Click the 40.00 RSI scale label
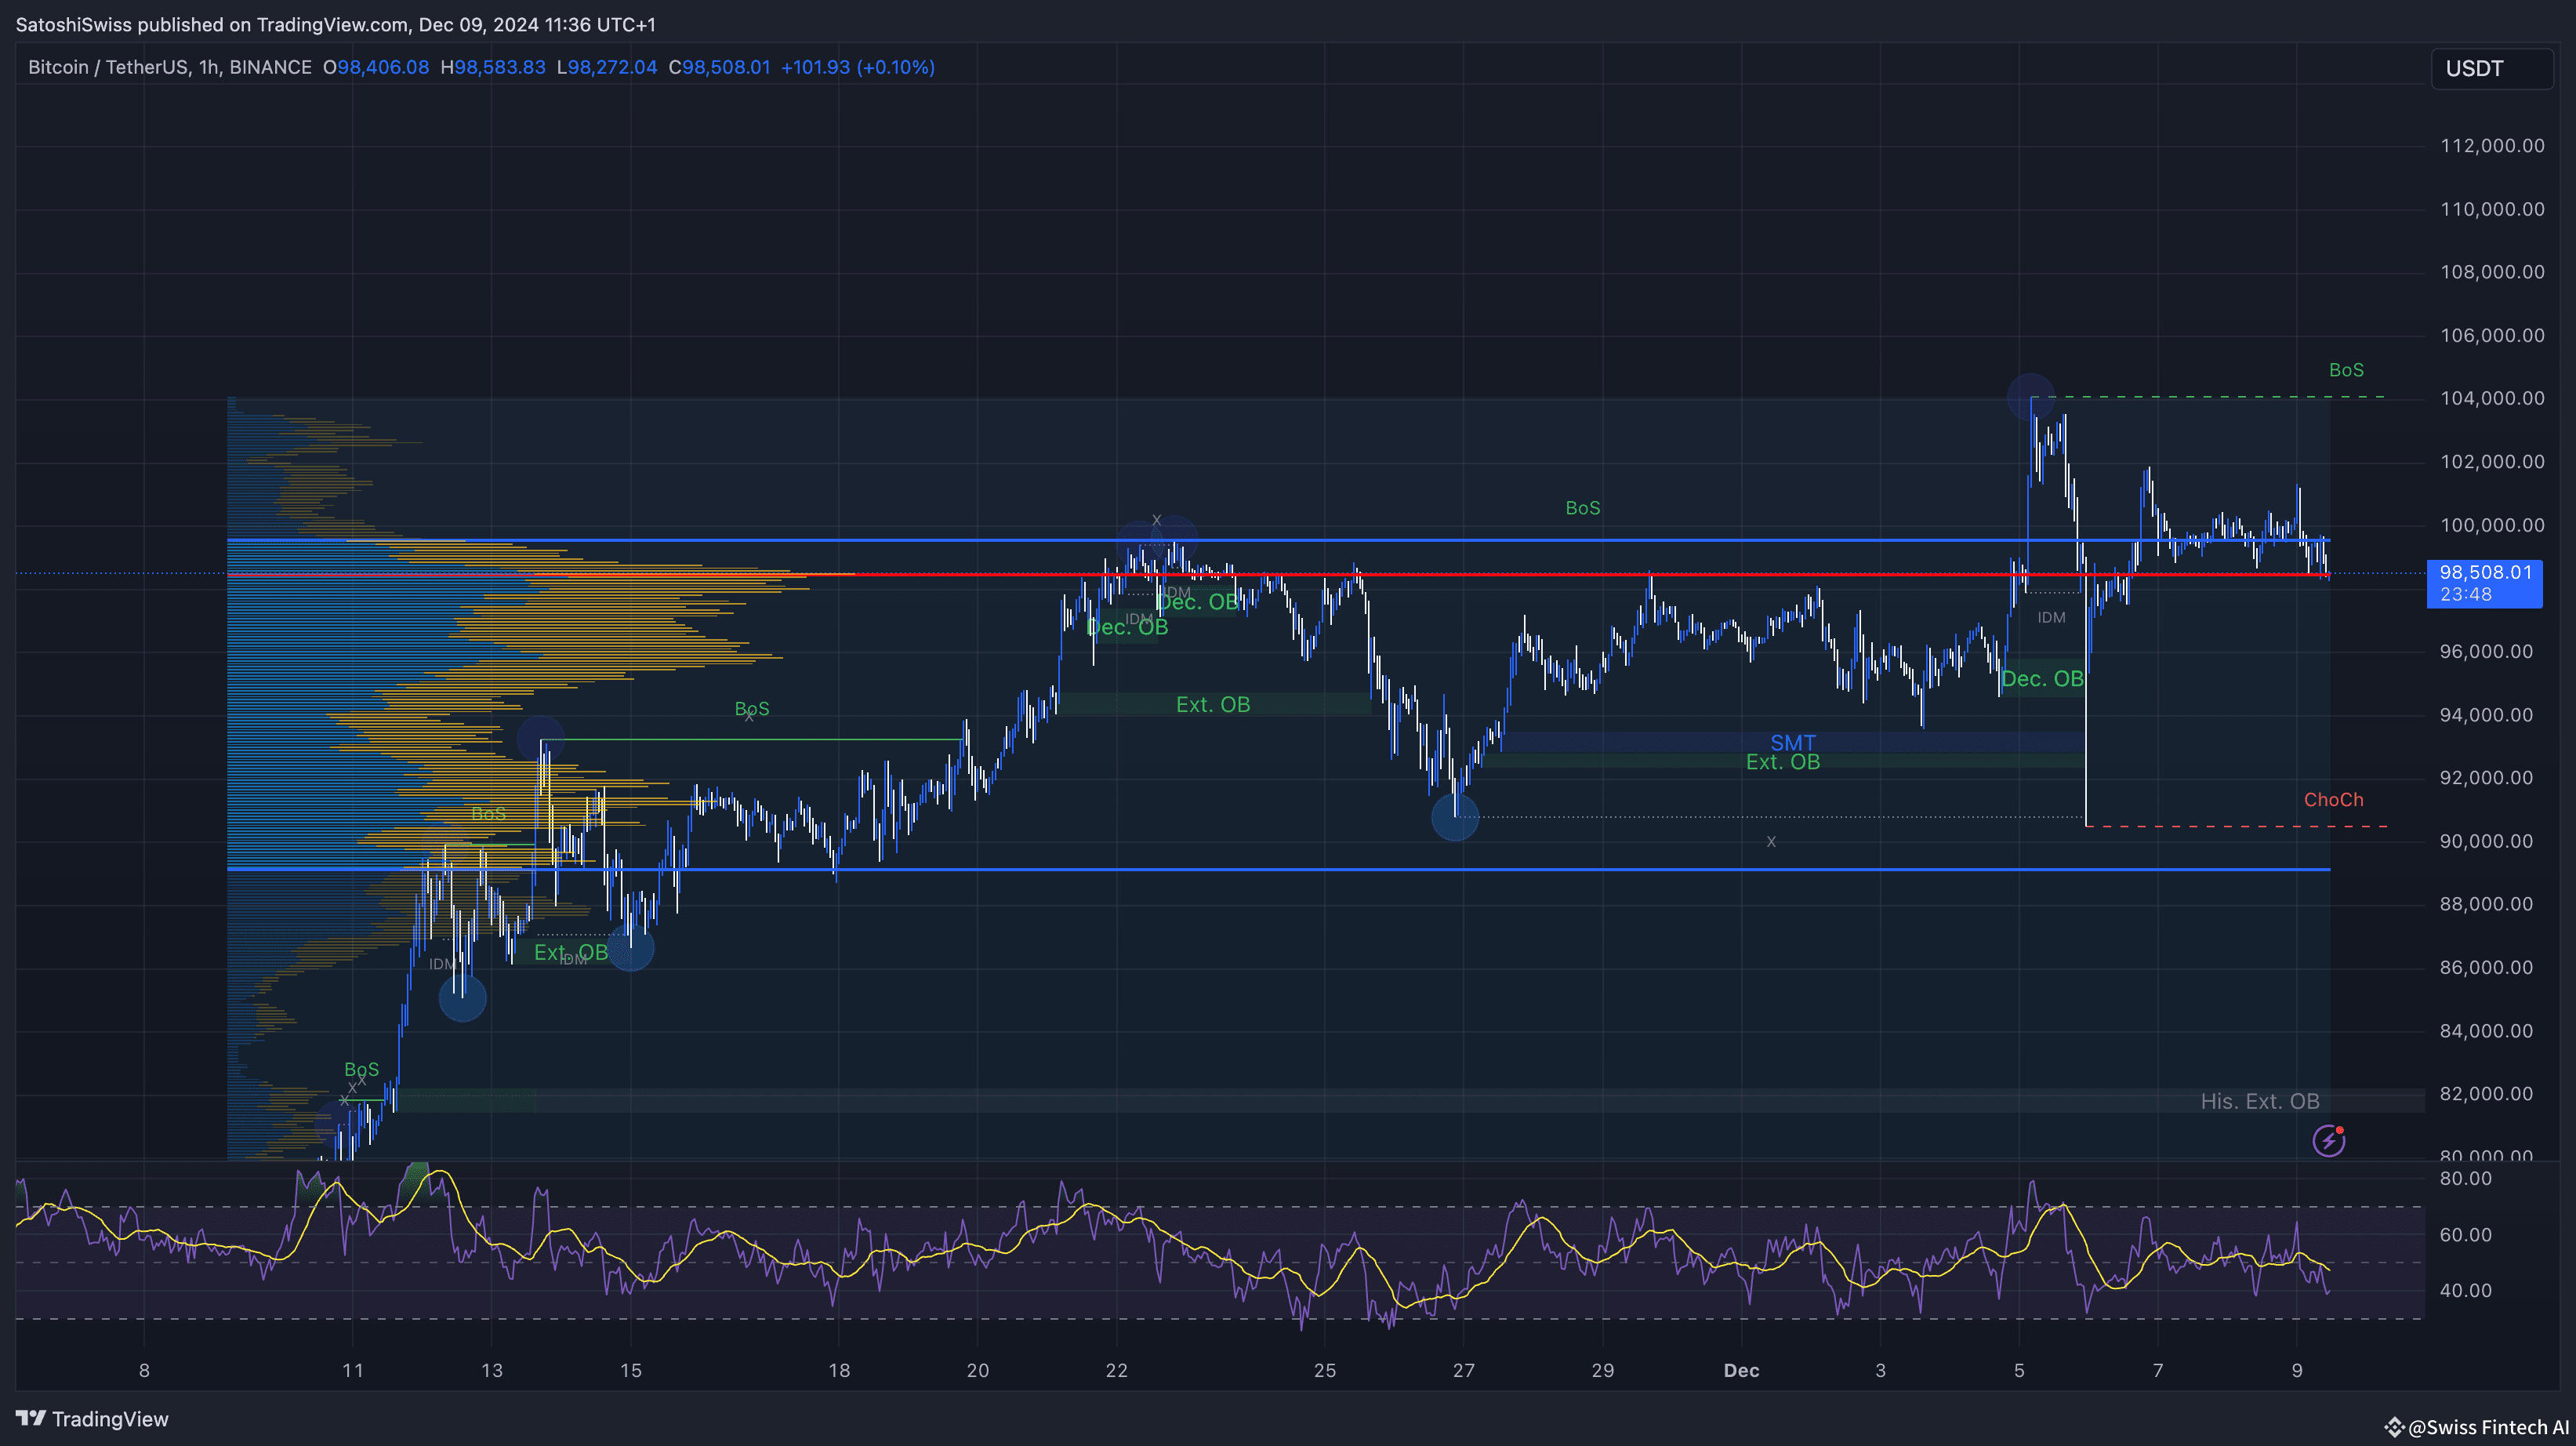The height and width of the screenshot is (1446, 2576). 2465,1291
